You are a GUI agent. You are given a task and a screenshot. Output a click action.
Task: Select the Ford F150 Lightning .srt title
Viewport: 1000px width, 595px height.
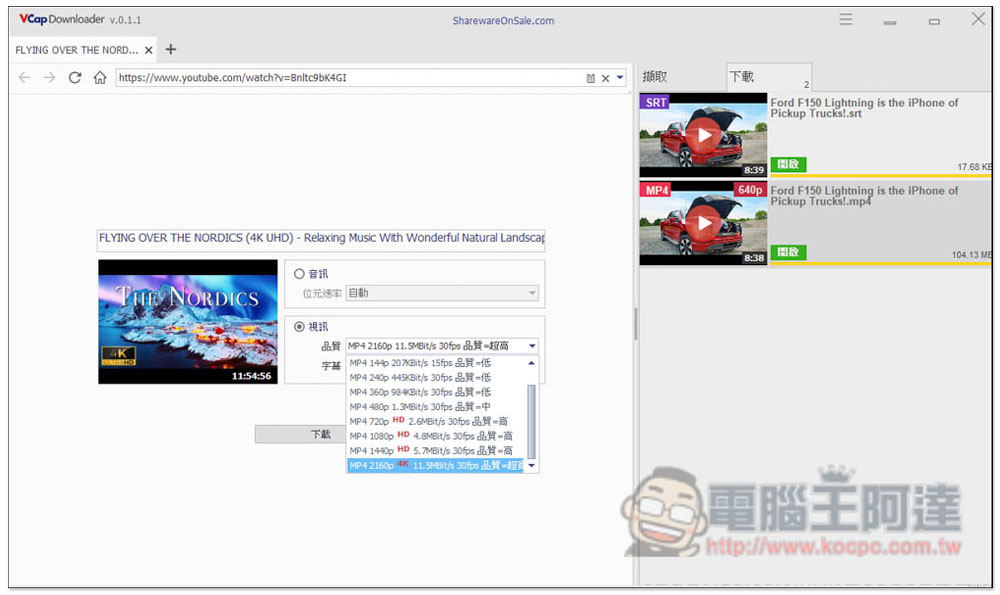click(864, 108)
